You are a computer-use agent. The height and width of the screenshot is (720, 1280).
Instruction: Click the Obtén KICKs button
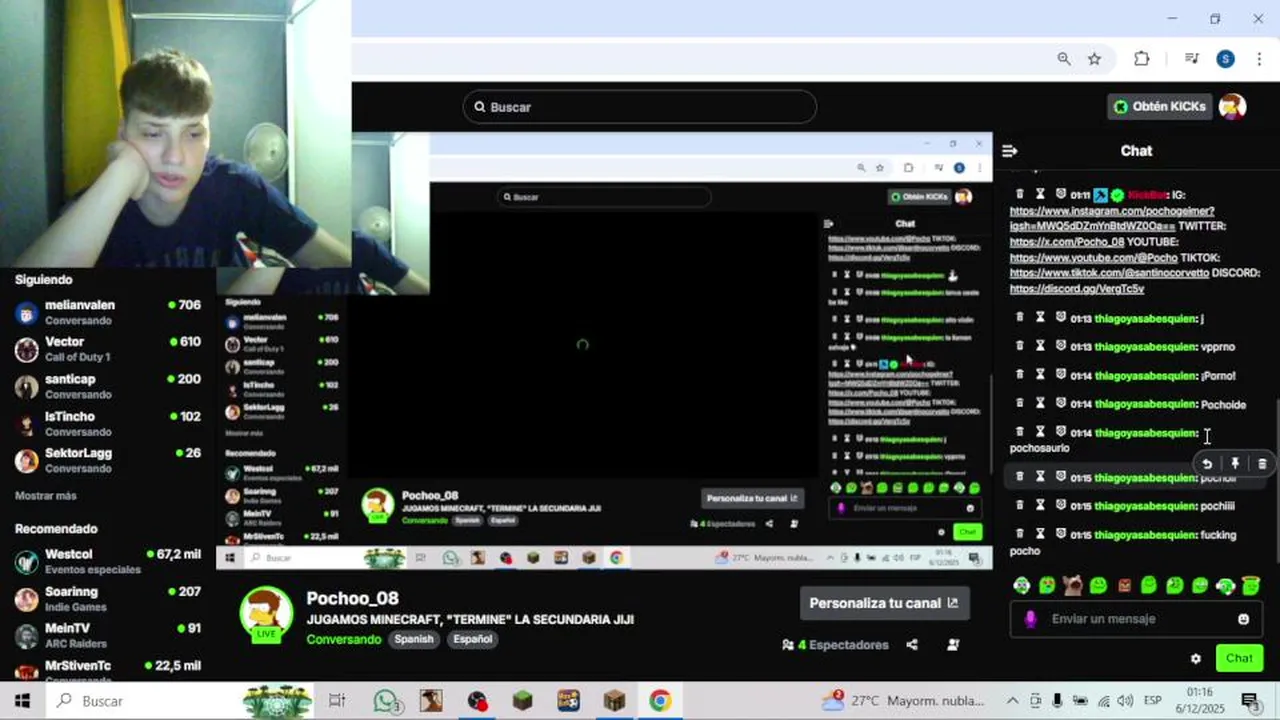point(1159,106)
